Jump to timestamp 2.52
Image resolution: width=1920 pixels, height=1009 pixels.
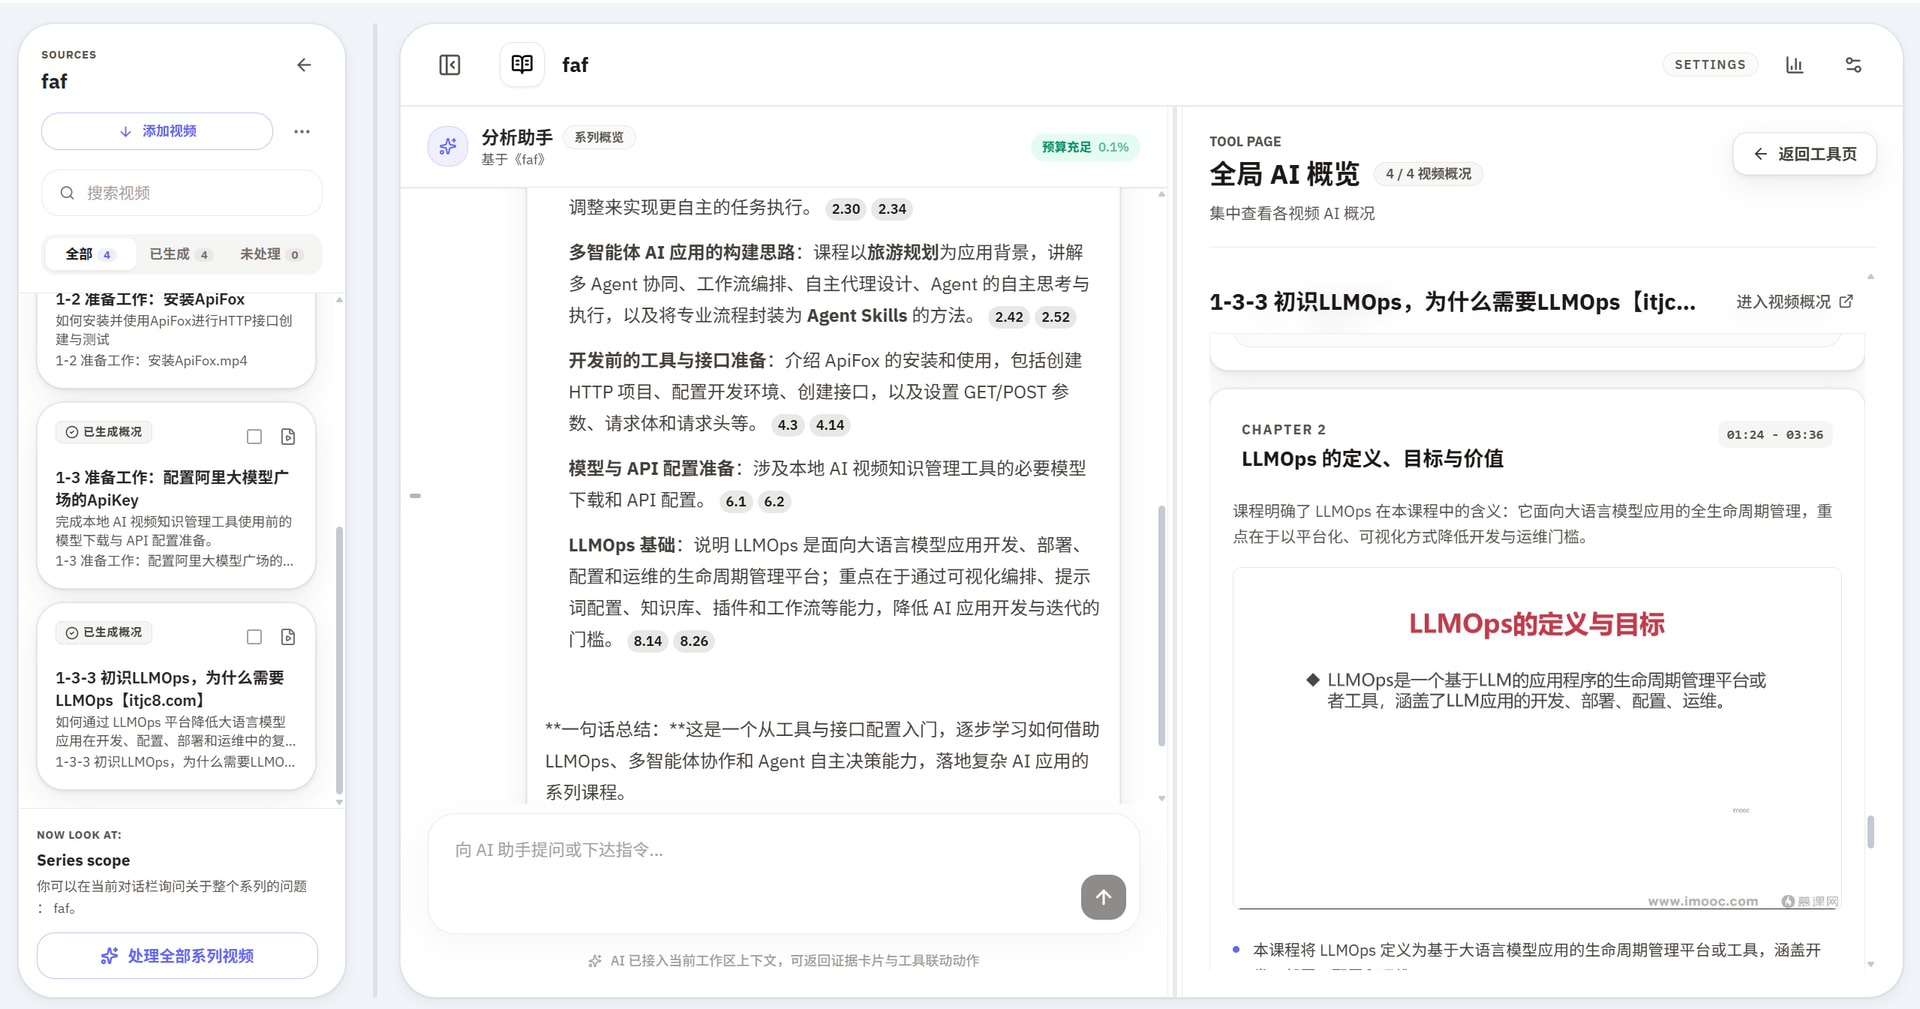point(1055,317)
